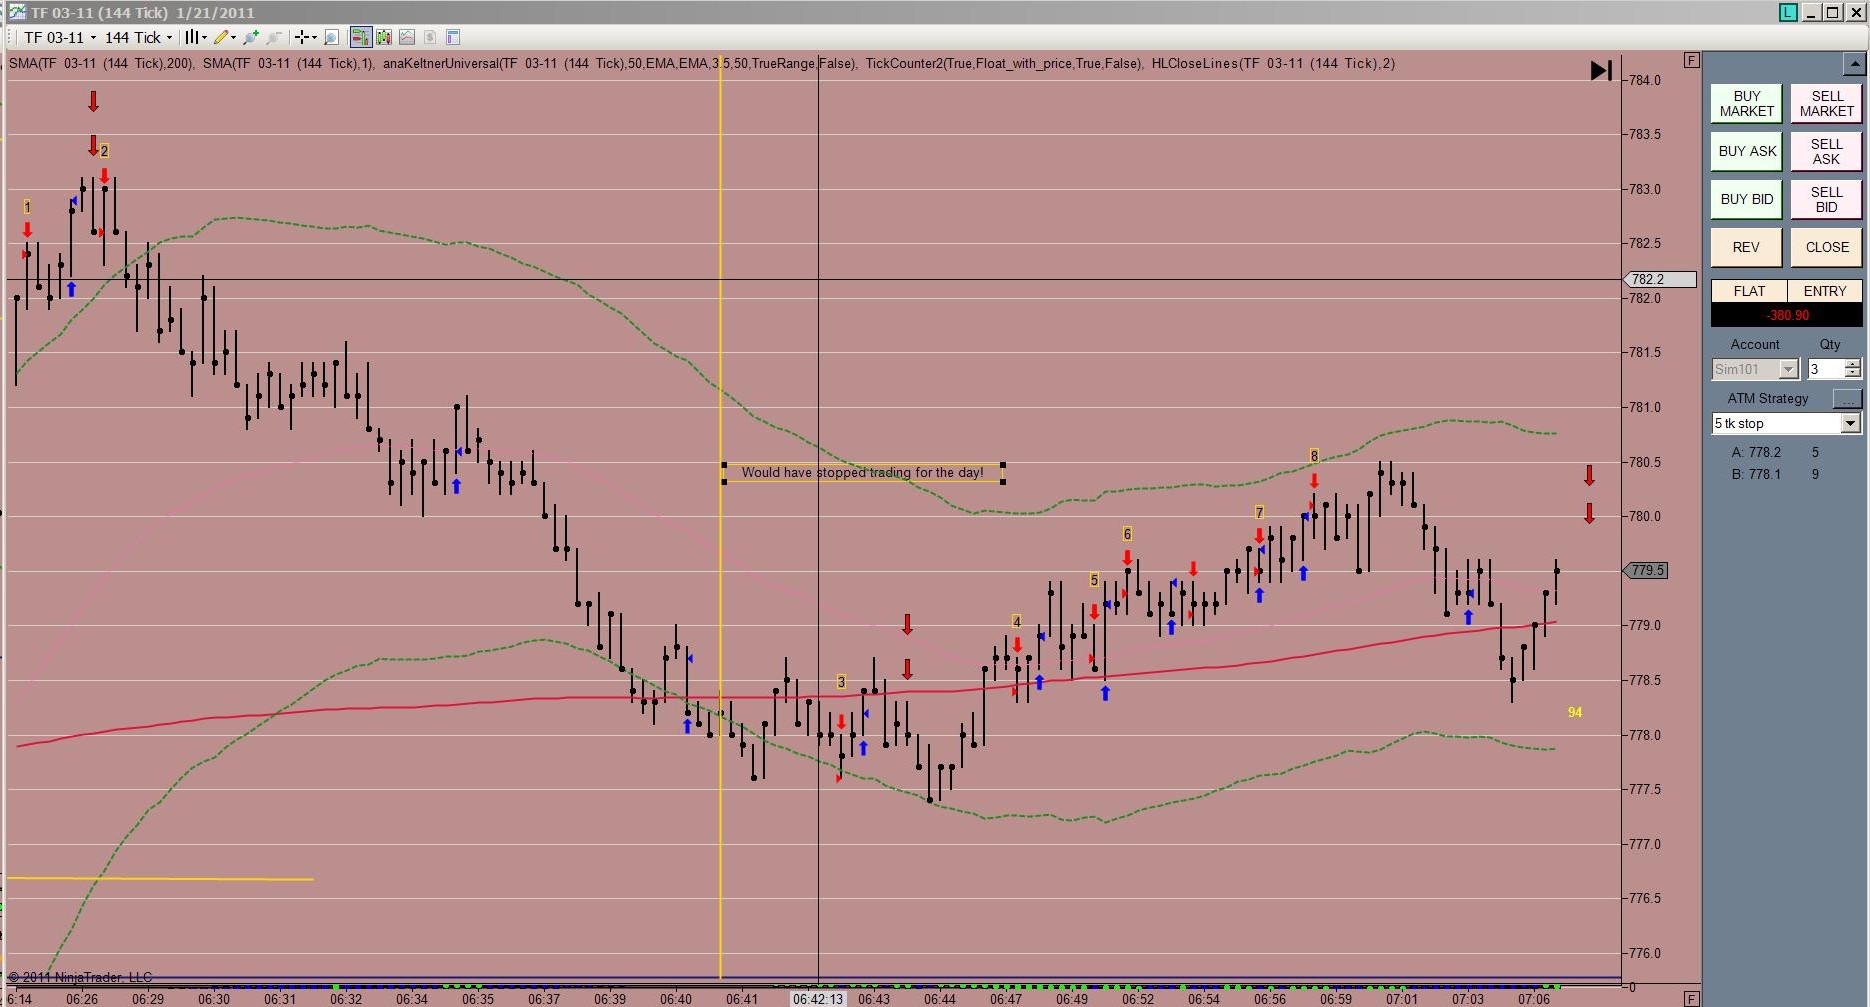Click the ask price A: 778.2
This screenshot has width=1870, height=1007.
[x=1756, y=452]
